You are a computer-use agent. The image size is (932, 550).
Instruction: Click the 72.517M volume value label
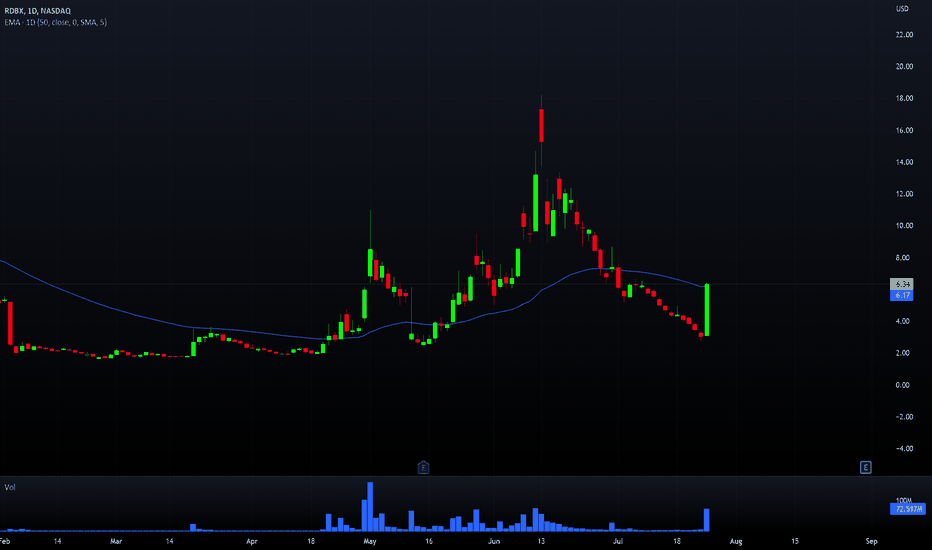(908, 509)
